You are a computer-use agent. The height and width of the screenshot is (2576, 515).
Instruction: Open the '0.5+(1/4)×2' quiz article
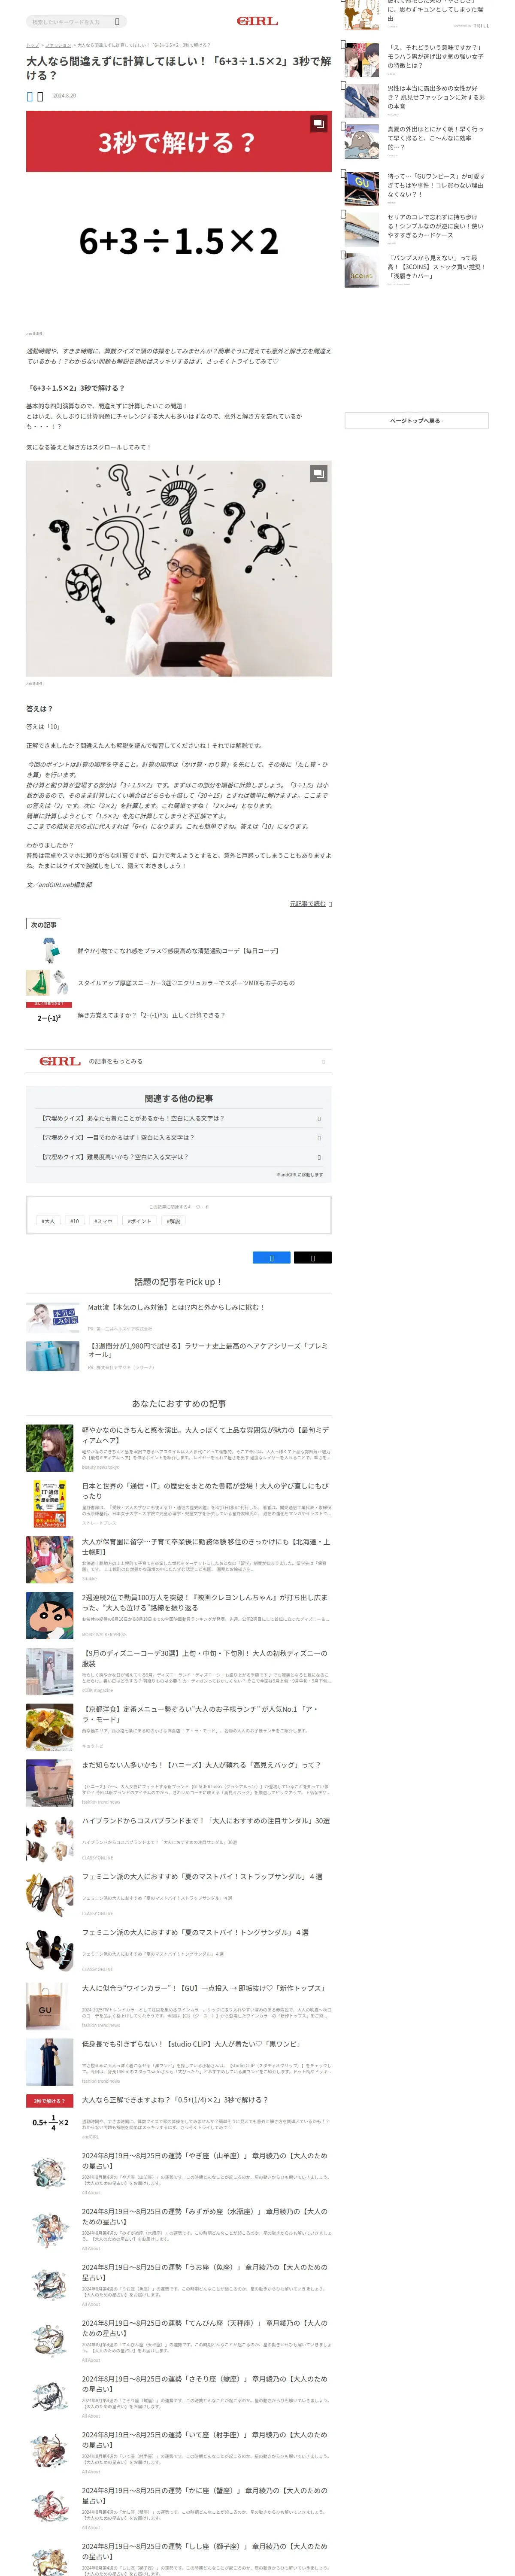pos(175,2100)
